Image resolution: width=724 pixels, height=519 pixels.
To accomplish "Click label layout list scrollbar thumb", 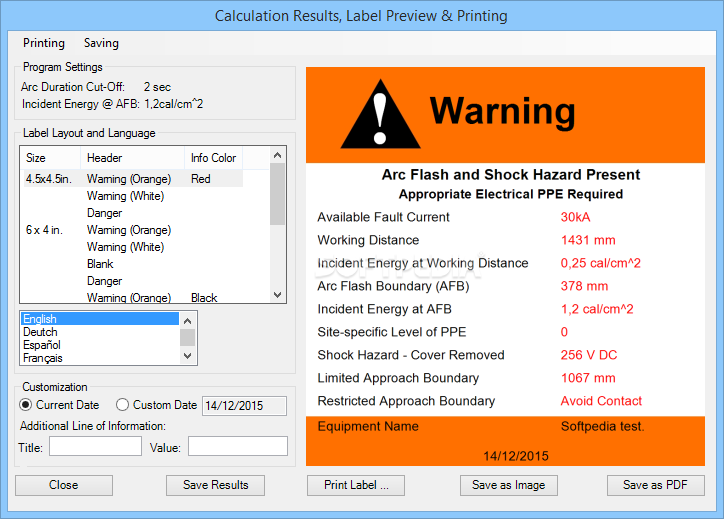I will pos(278,194).
